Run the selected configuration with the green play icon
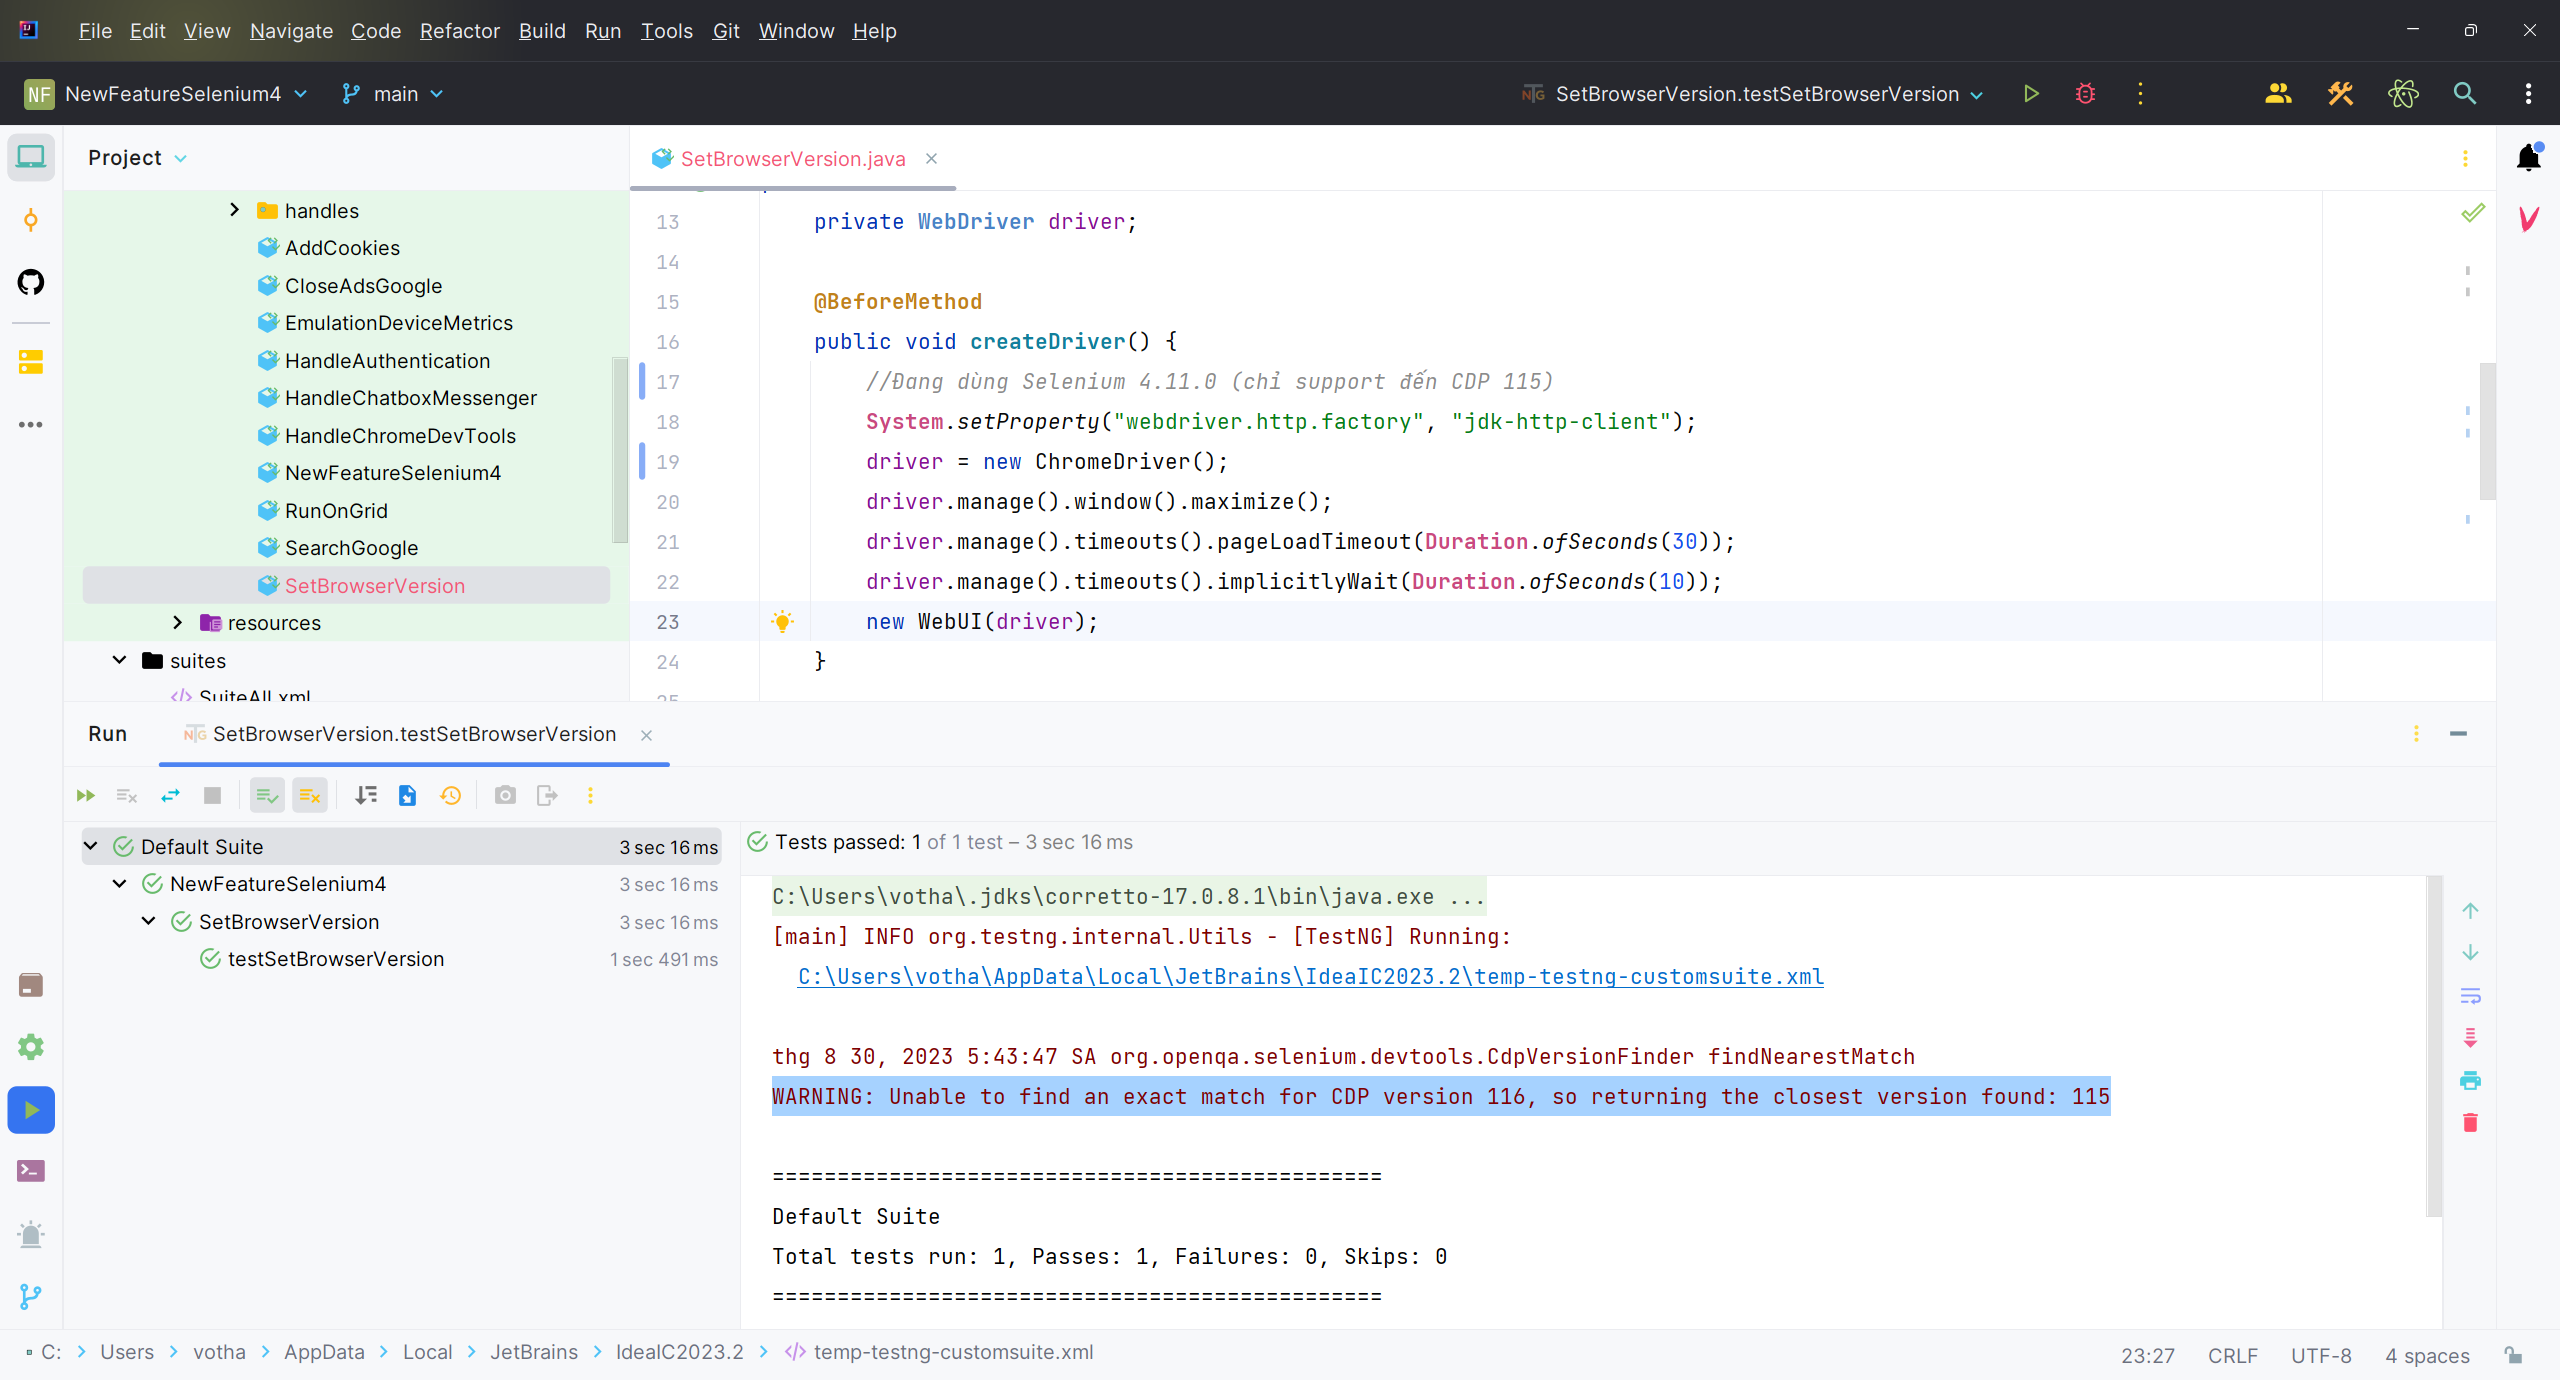The width and height of the screenshot is (2560, 1380). pyautogui.click(x=2030, y=94)
